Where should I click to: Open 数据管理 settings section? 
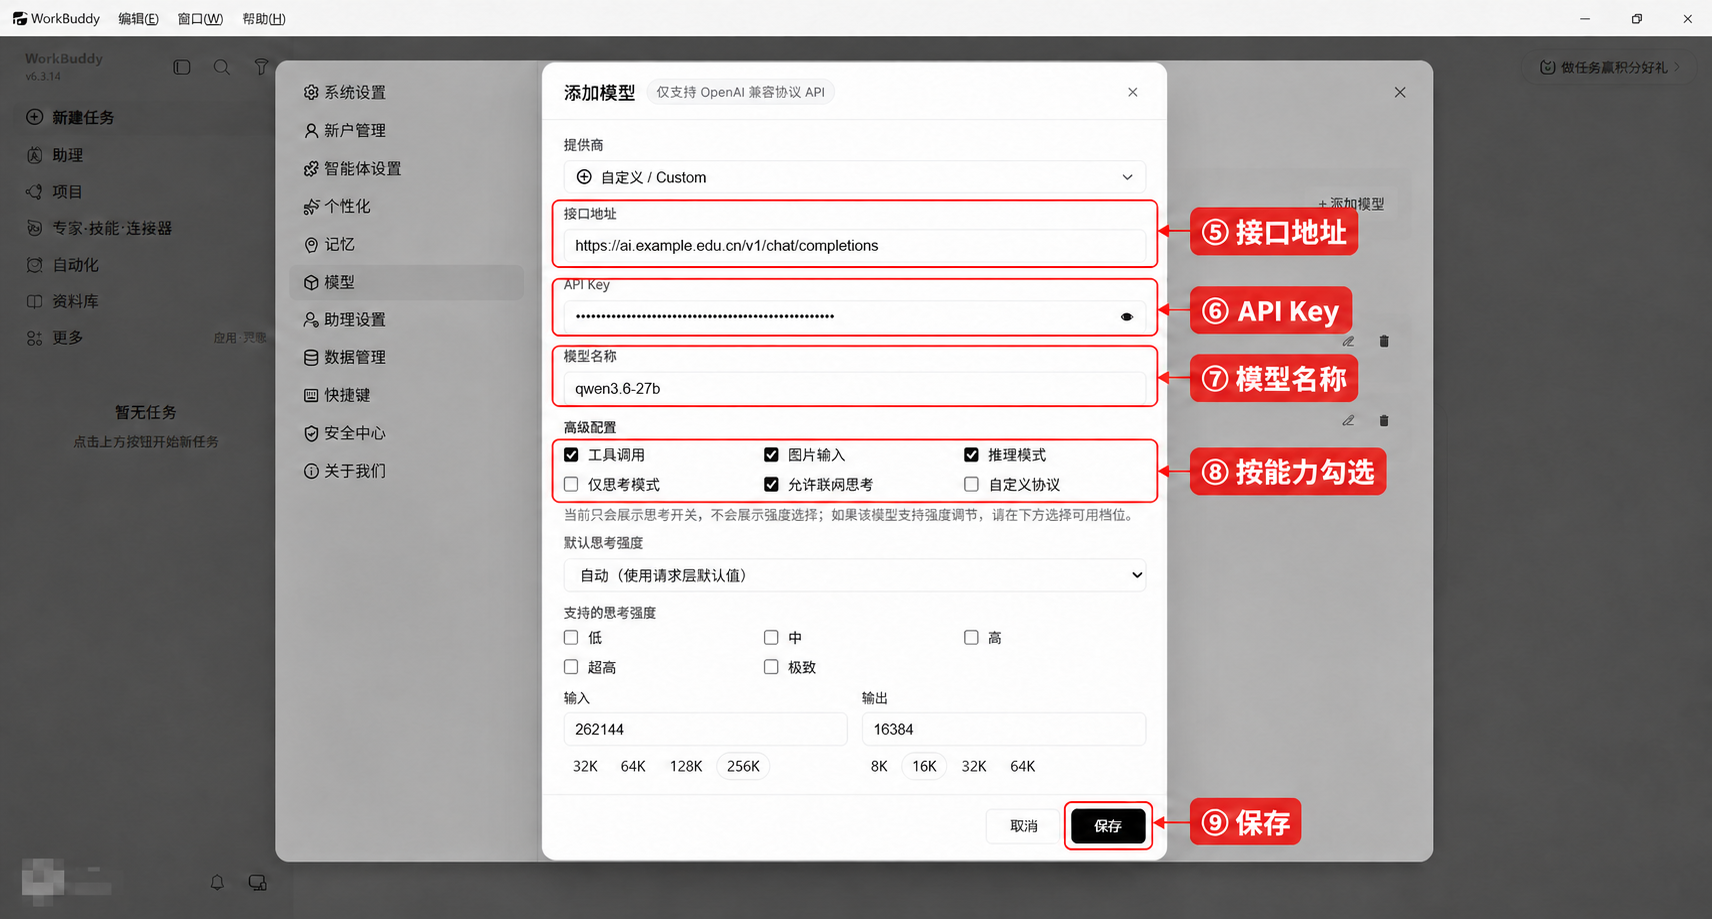click(x=407, y=357)
